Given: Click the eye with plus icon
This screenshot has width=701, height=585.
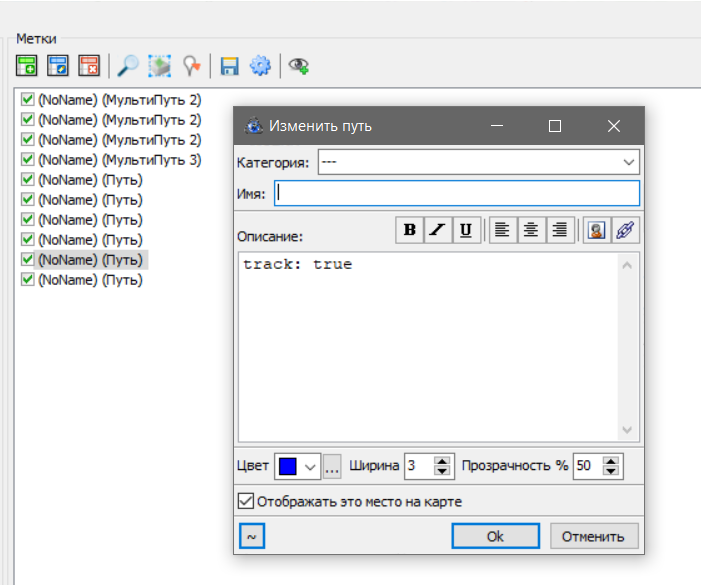Looking at the screenshot, I should [298, 66].
